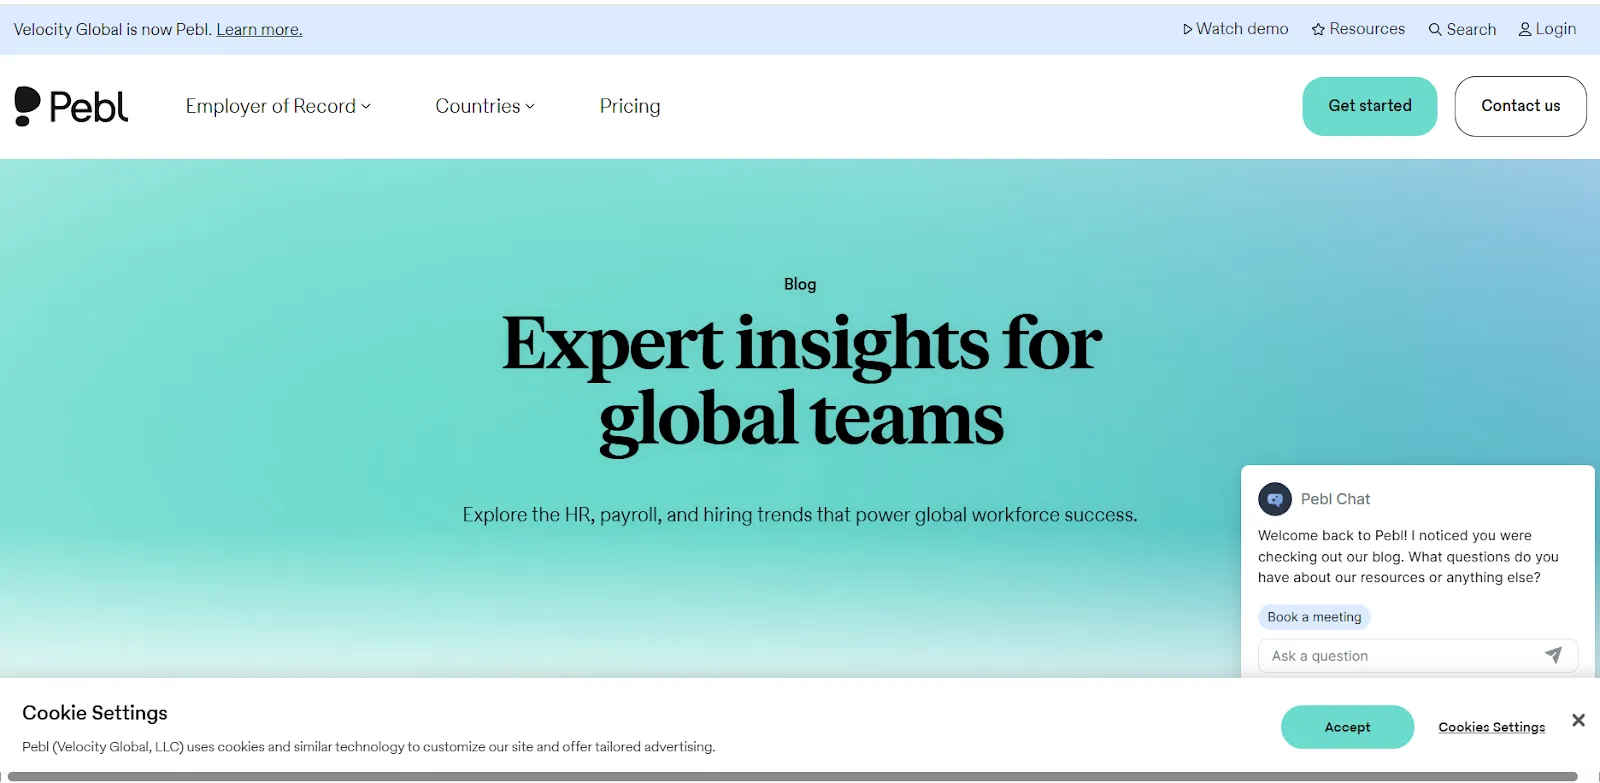Viewport: 1600px width, 783px height.
Task: Click the Watch demo play icon
Action: (x=1187, y=30)
